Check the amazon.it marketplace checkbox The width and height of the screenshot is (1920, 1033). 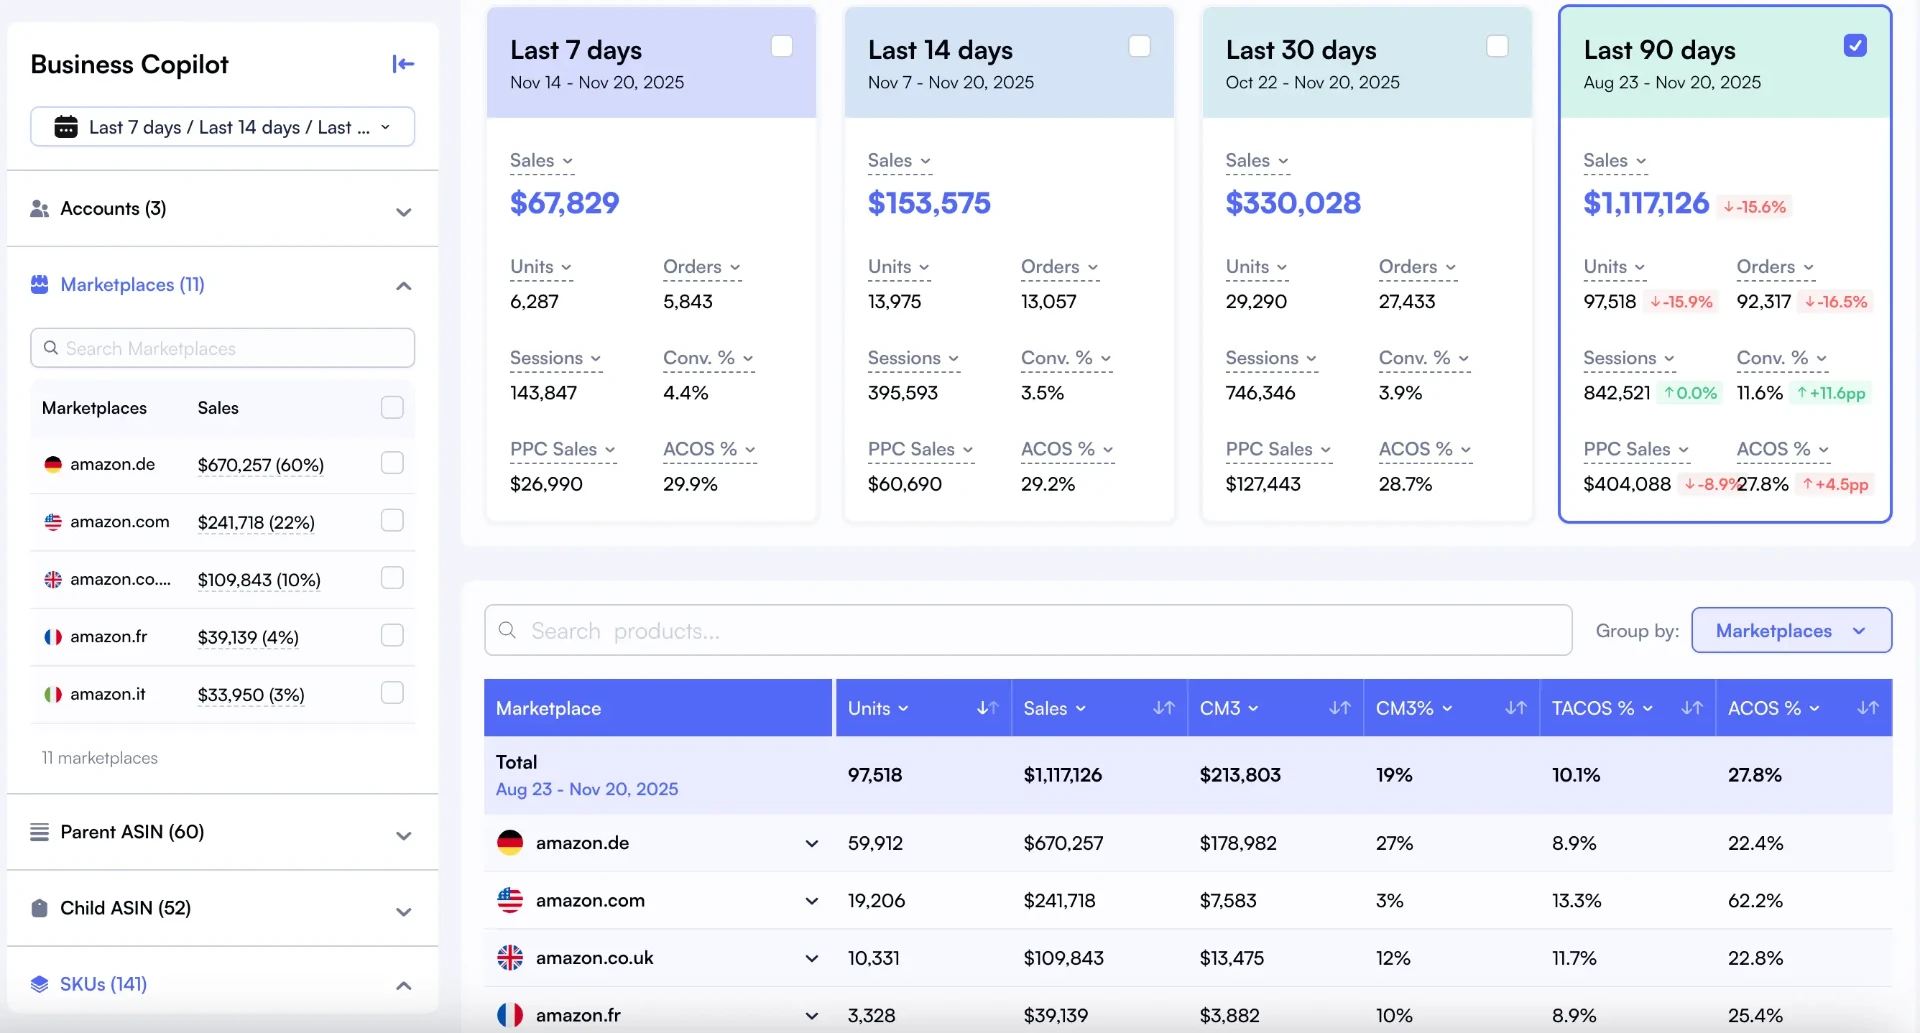point(392,693)
